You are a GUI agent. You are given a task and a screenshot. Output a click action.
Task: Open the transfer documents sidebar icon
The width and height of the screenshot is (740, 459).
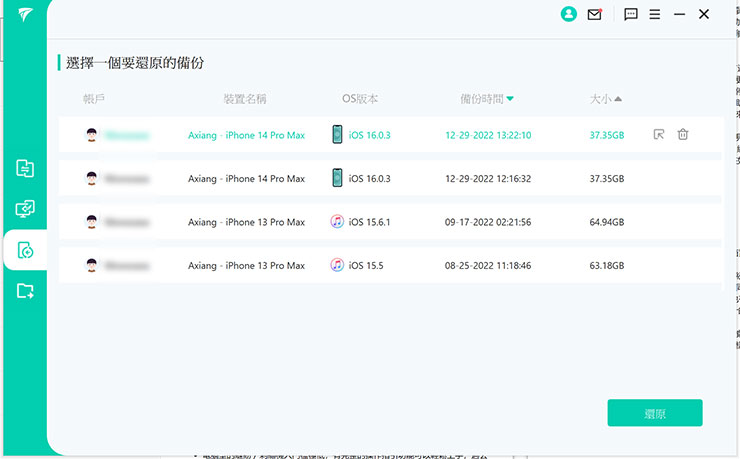[x=25, y=168]
